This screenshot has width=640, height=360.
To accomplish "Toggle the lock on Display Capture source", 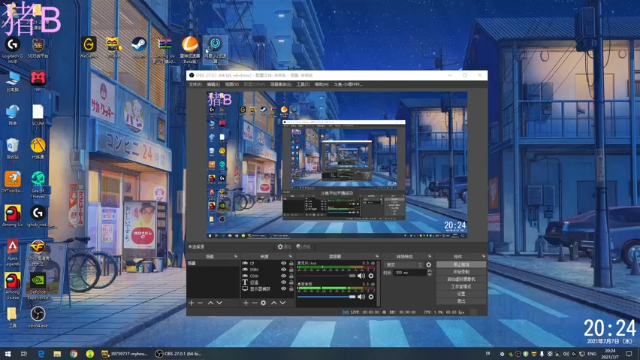I will (291, 289).
